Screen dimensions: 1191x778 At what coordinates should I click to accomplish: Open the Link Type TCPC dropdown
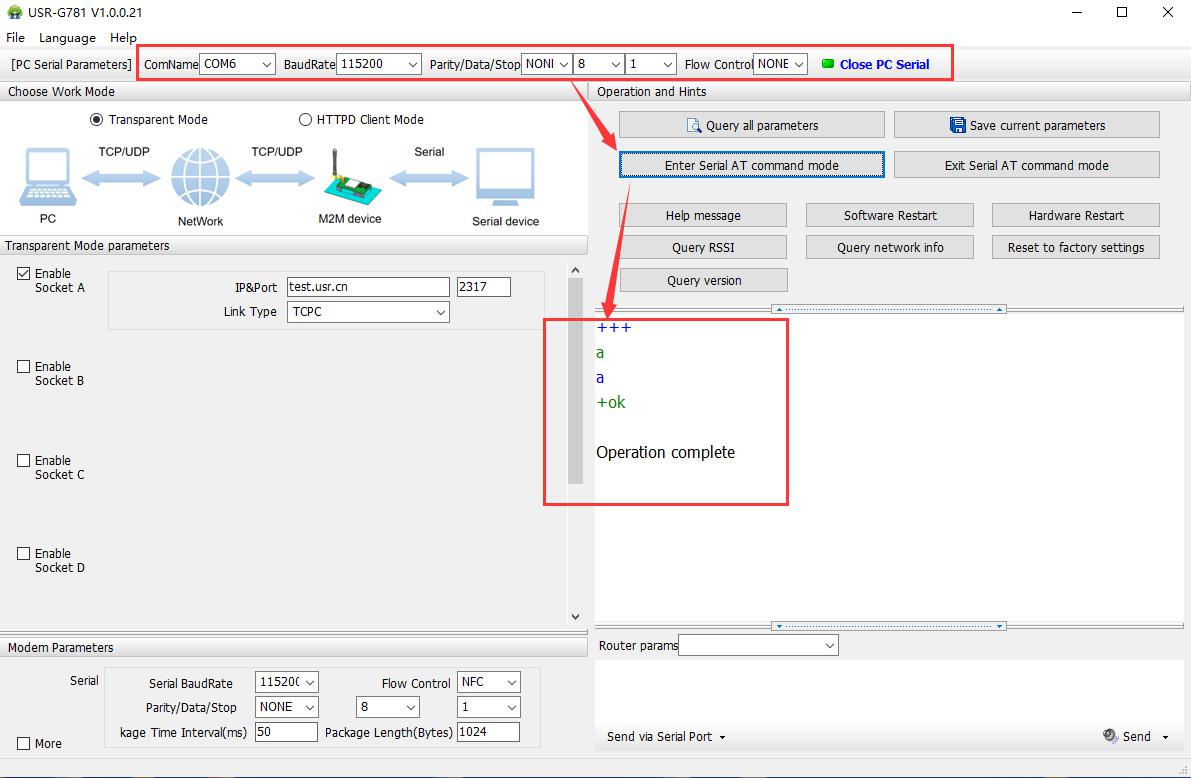(x=368, y=312)
